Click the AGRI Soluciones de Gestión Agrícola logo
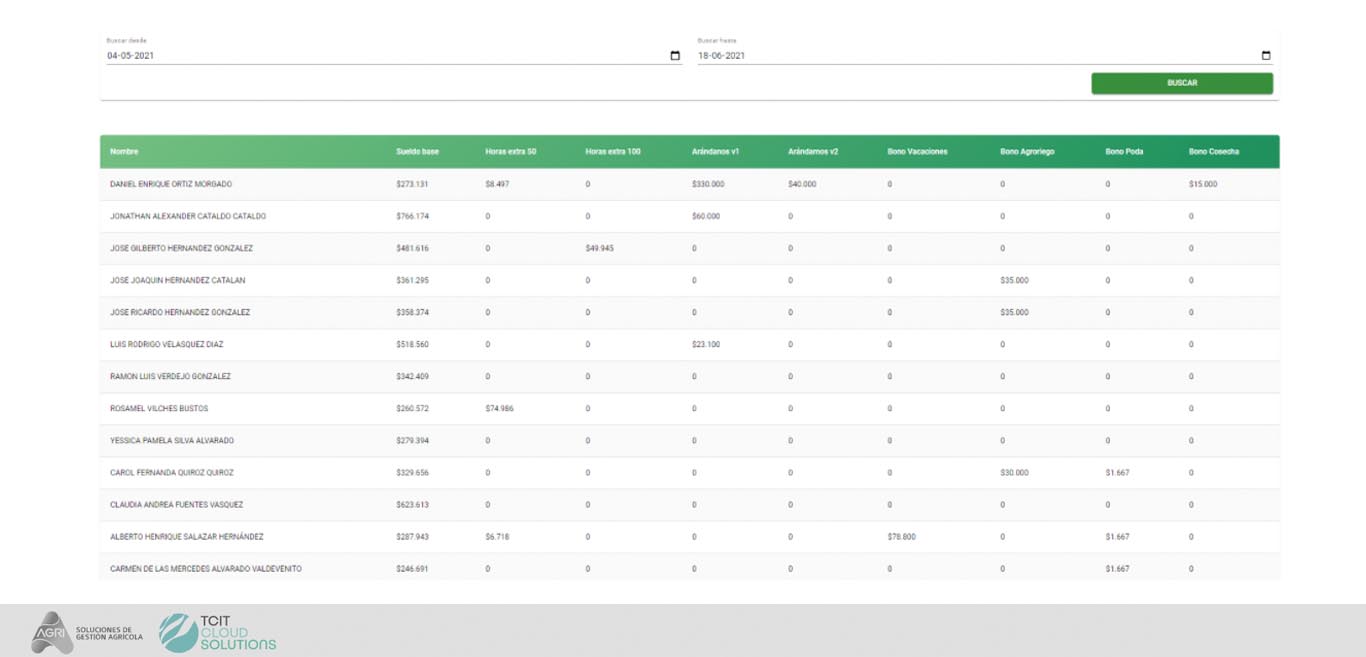Image resolution: width=1366 pixels, height=657 pixels. coord(87,632)
